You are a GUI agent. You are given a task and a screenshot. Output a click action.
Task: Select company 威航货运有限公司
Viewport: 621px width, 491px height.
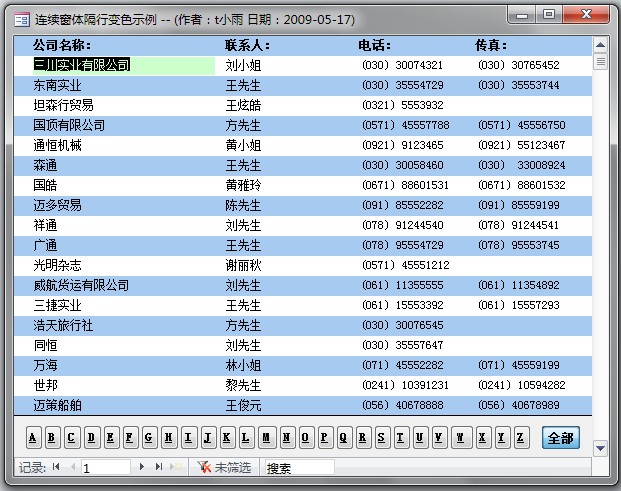(81, 285)
